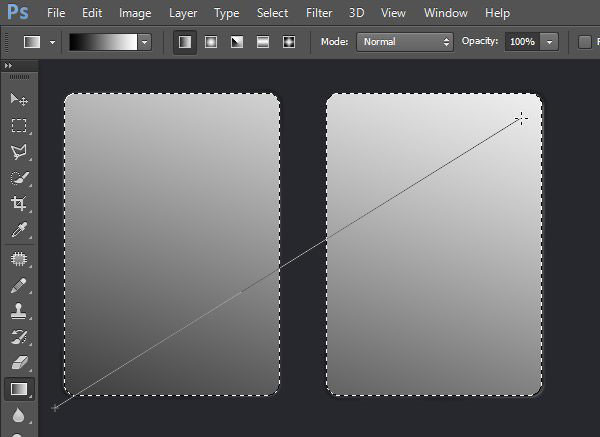
Task: Enable Linear Gradient style
Action: click(185, 42)
